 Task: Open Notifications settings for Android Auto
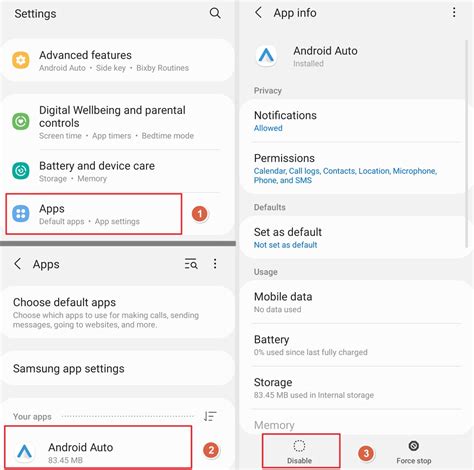tap(353, 121)
